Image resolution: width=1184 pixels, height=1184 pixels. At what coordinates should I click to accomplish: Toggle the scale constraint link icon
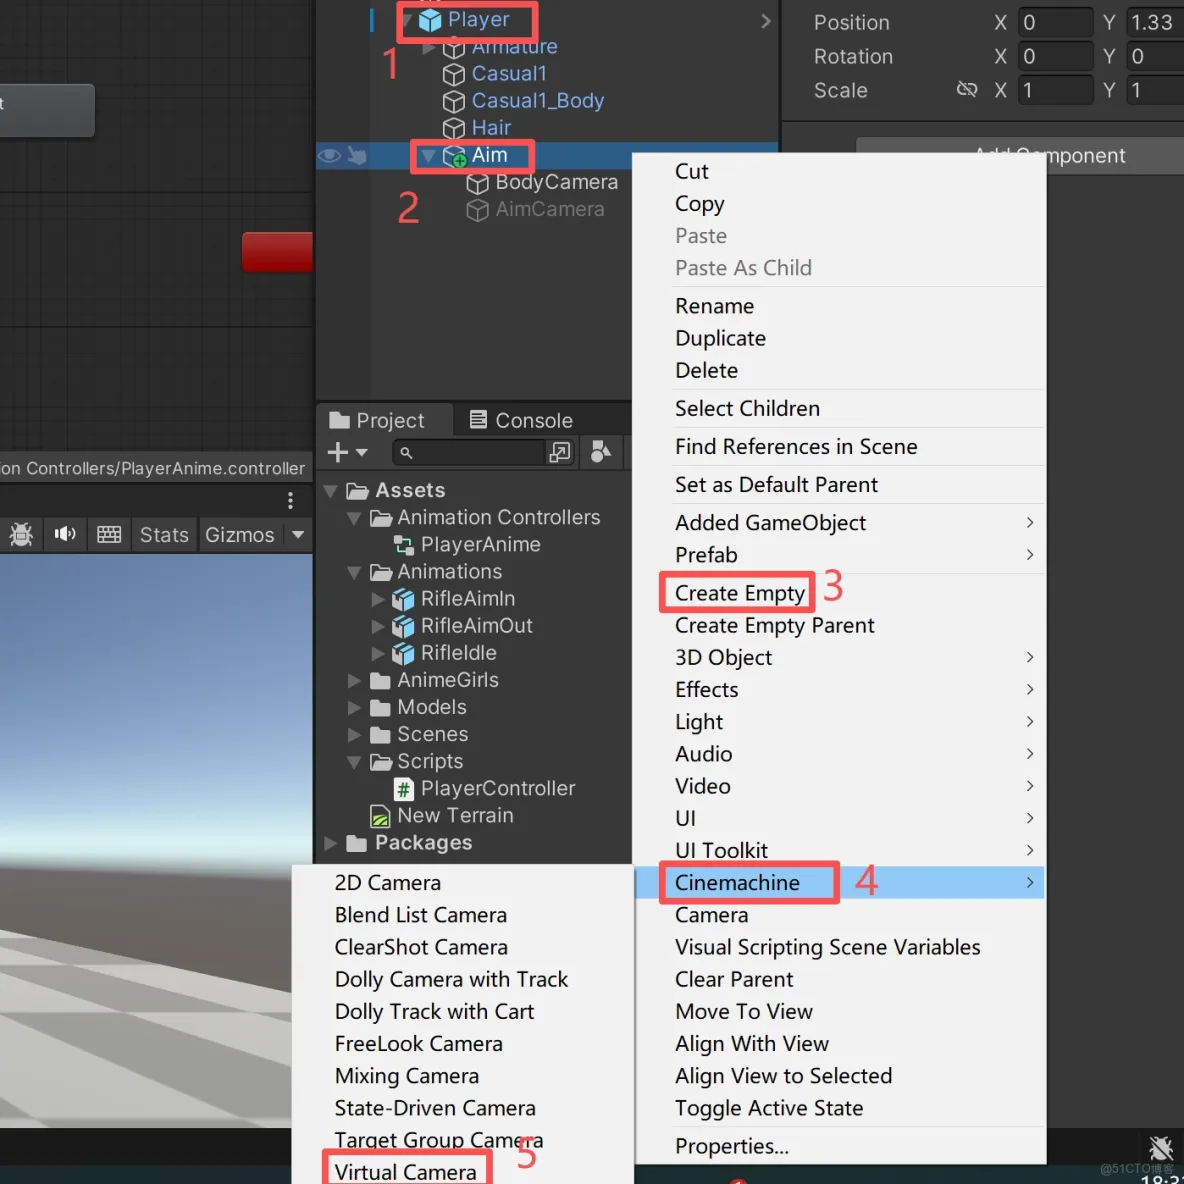(x=967, y=89)
